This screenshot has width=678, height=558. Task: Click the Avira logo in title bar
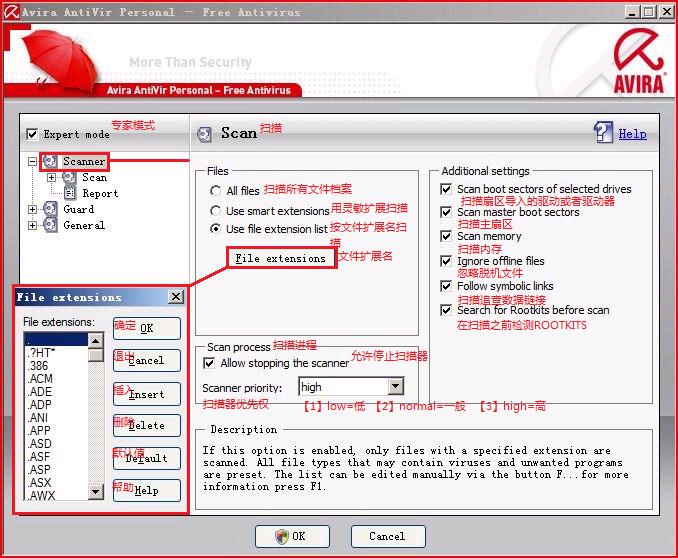click(11, 12)
